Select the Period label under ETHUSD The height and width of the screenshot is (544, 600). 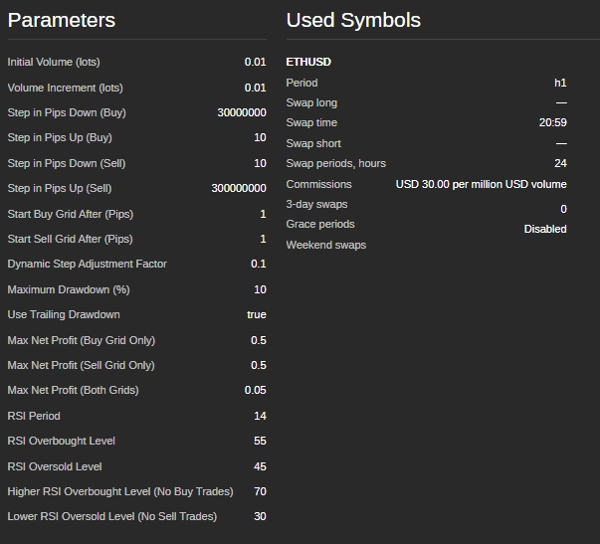(302, 83)
